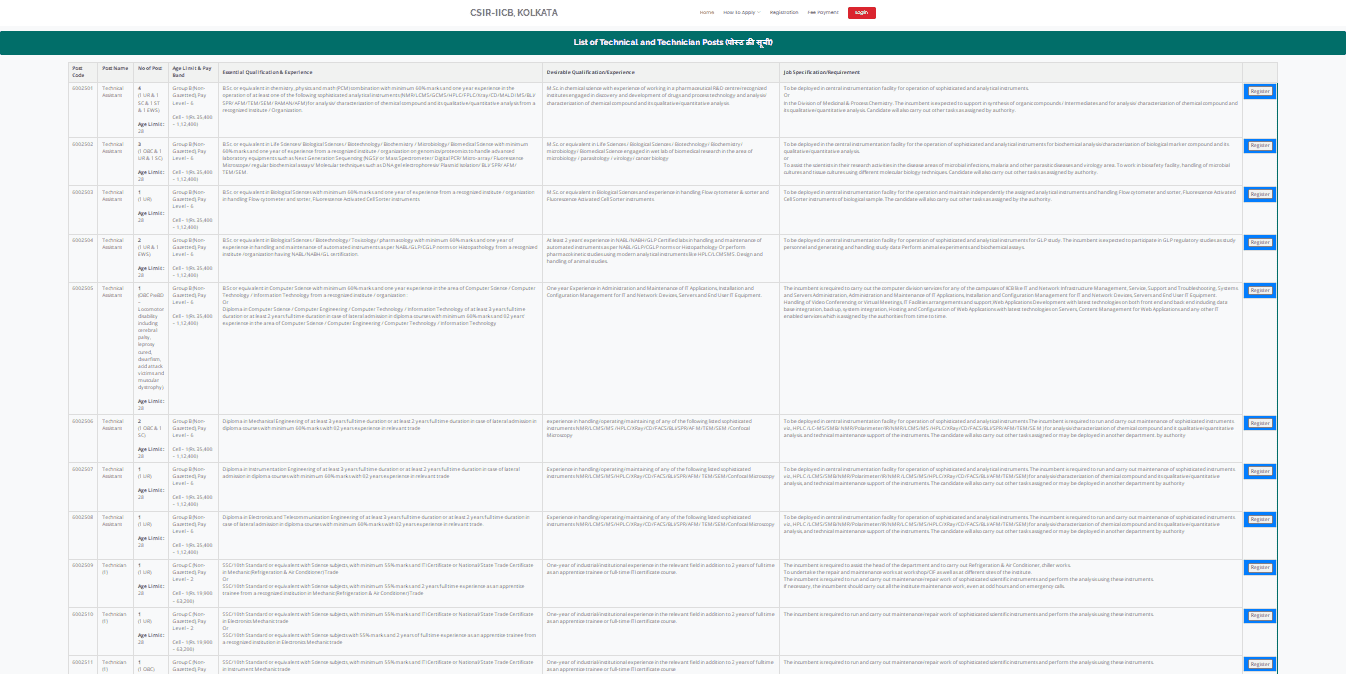Register for Instrument Mechanic Technician post 2511
Image resolution: width=1346 pixels, height=674 pixels.
pyautogui.click(x=1259, y=664)
